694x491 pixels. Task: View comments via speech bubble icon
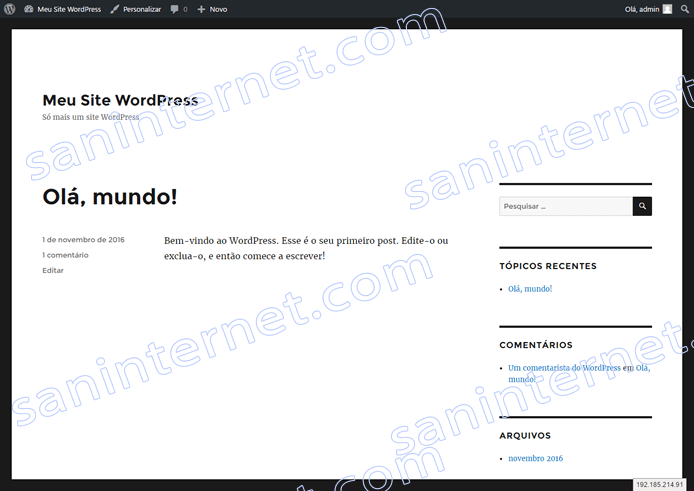(x=179, y=9)
